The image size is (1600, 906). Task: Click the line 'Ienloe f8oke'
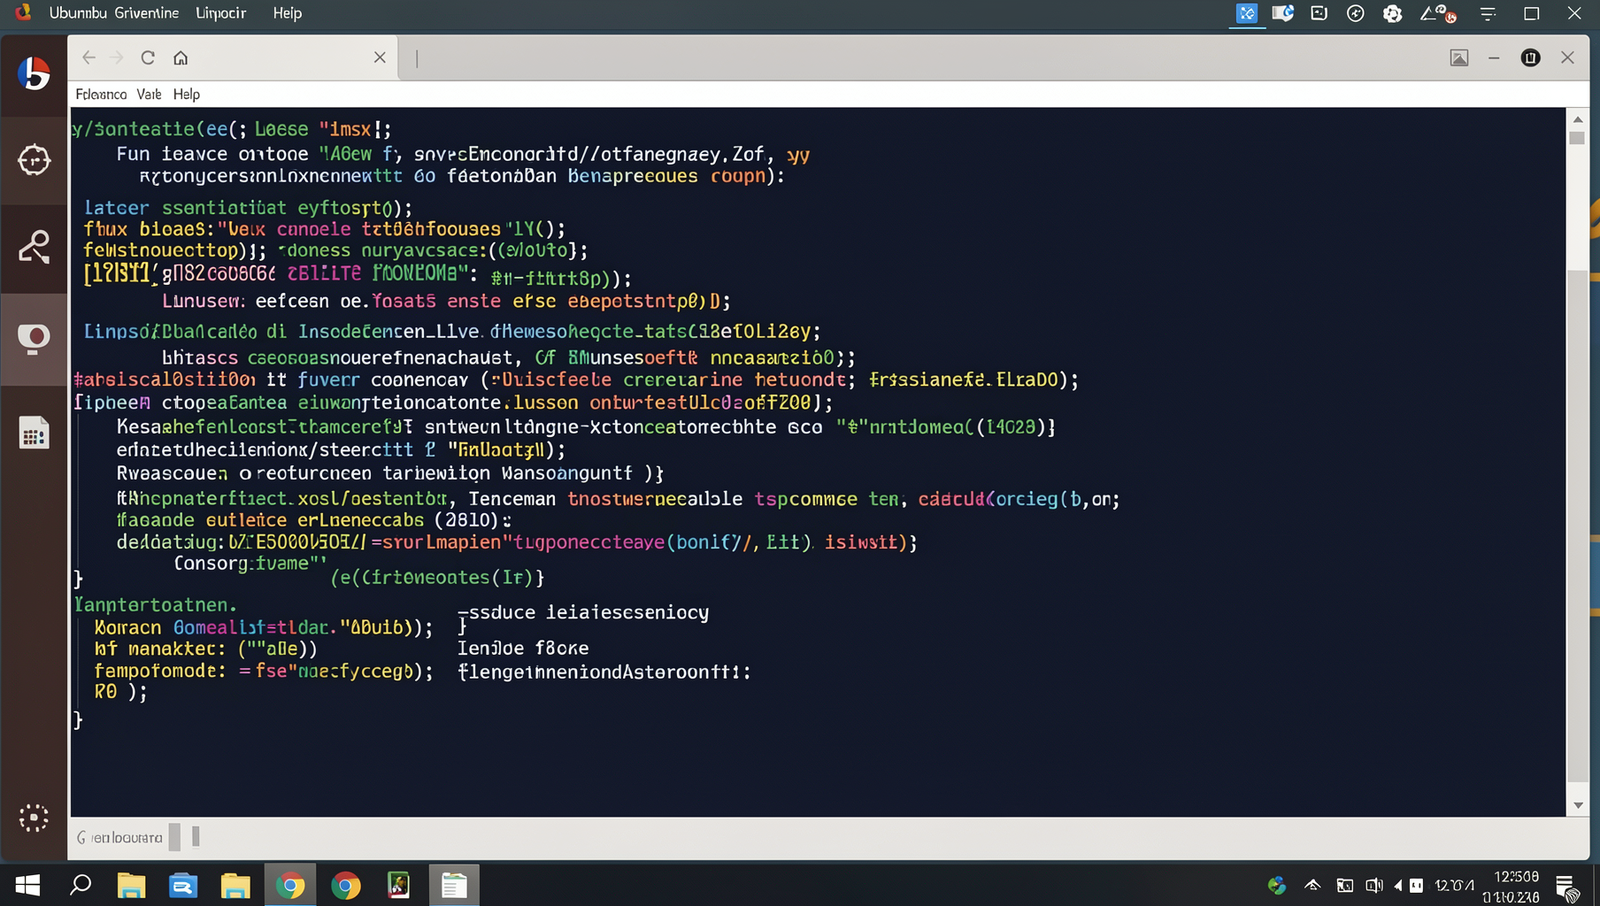click(x=523, y=648)
